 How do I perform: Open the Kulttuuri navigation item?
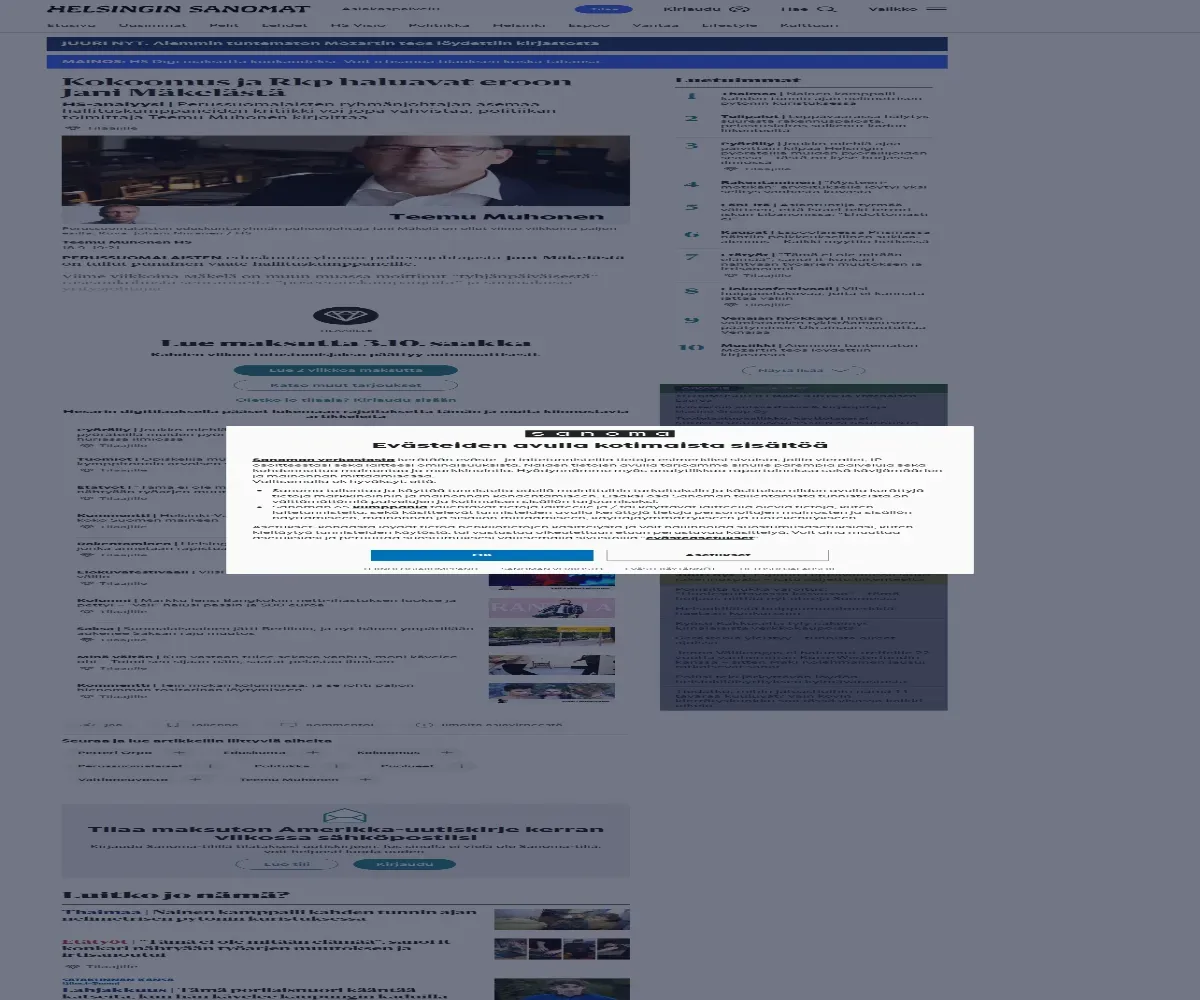809,24
